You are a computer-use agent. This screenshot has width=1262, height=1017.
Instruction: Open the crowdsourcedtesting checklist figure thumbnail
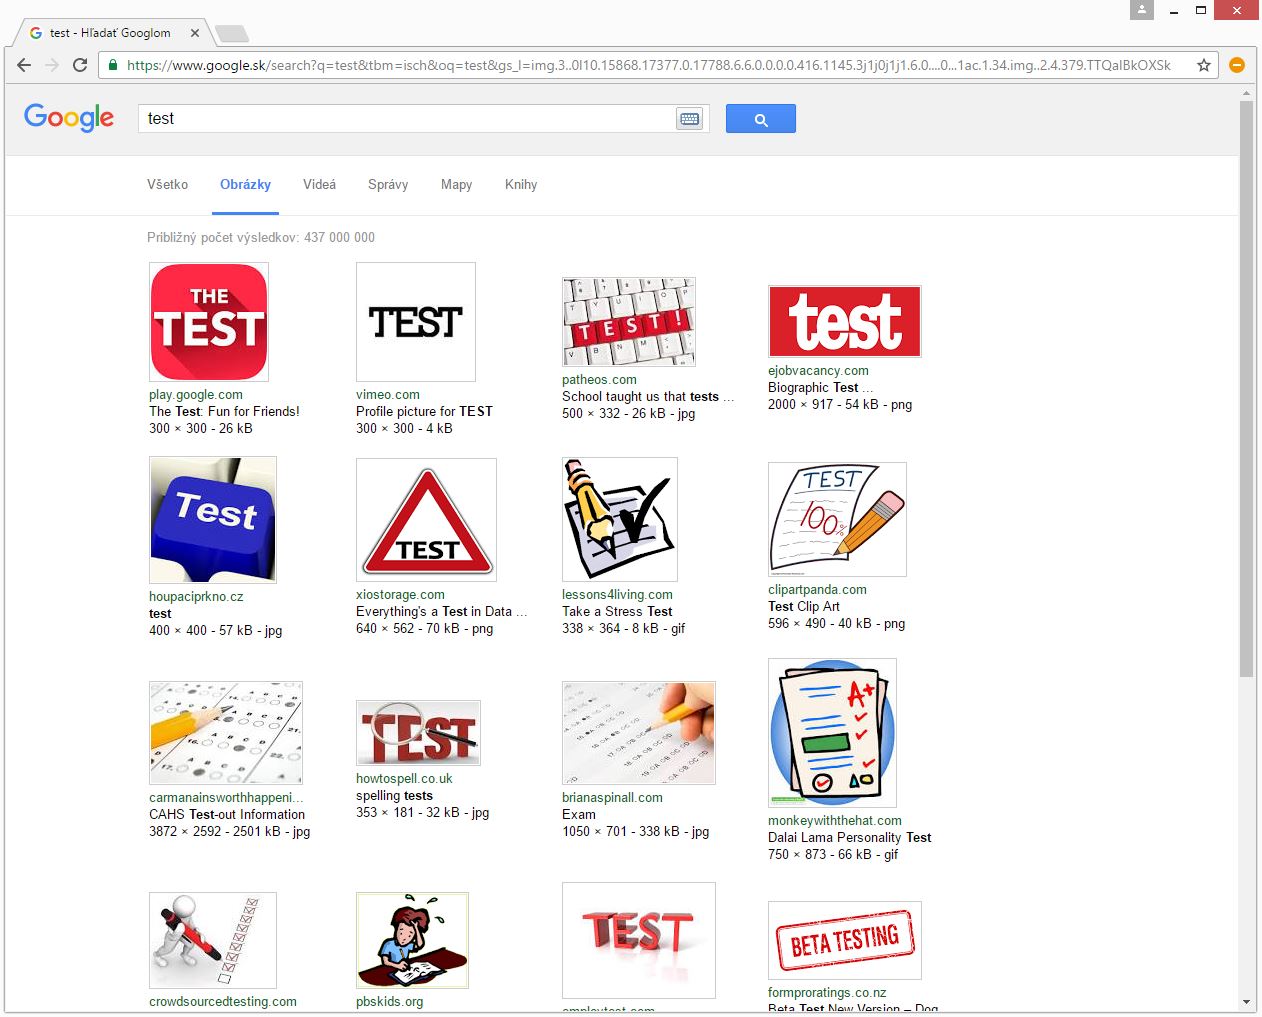point(213,941)
